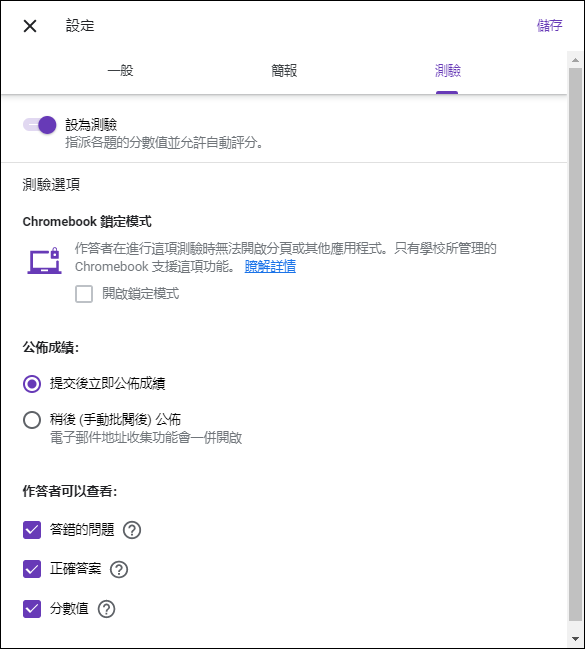Show help icon next to 分數值

tap(106, 609)
